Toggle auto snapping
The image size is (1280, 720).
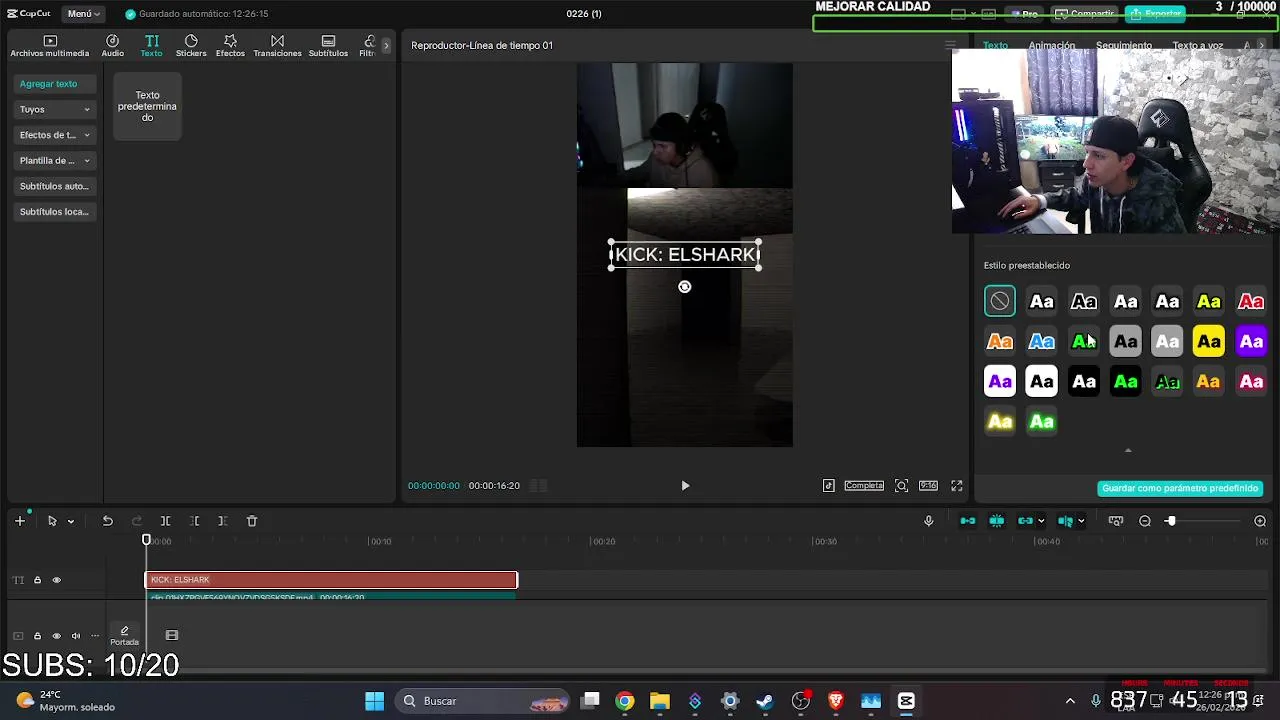point(997,521)
